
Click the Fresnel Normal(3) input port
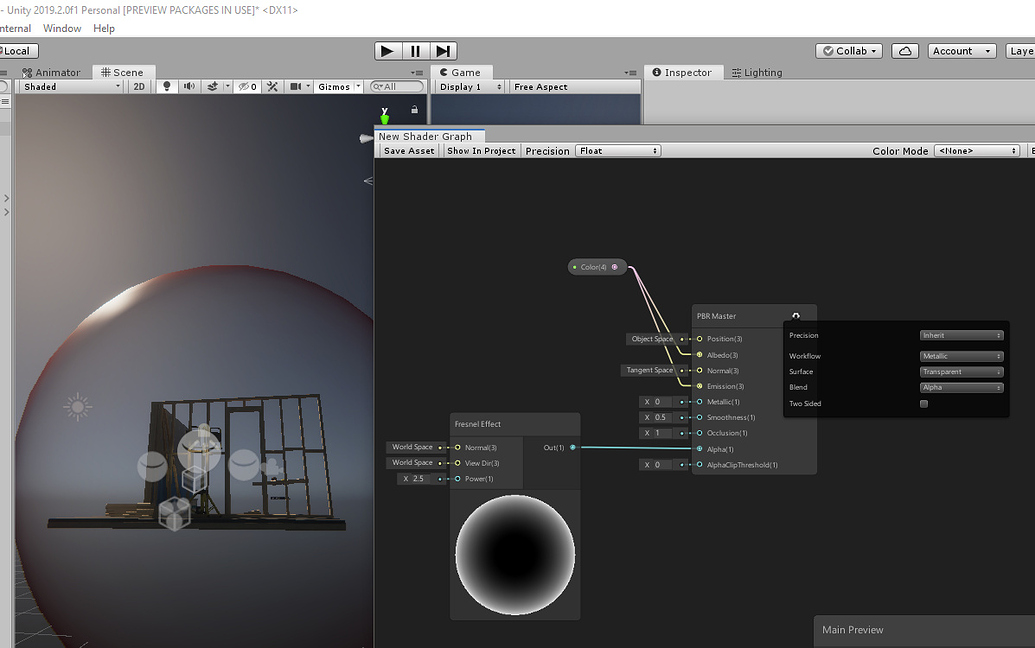point(457,447)
